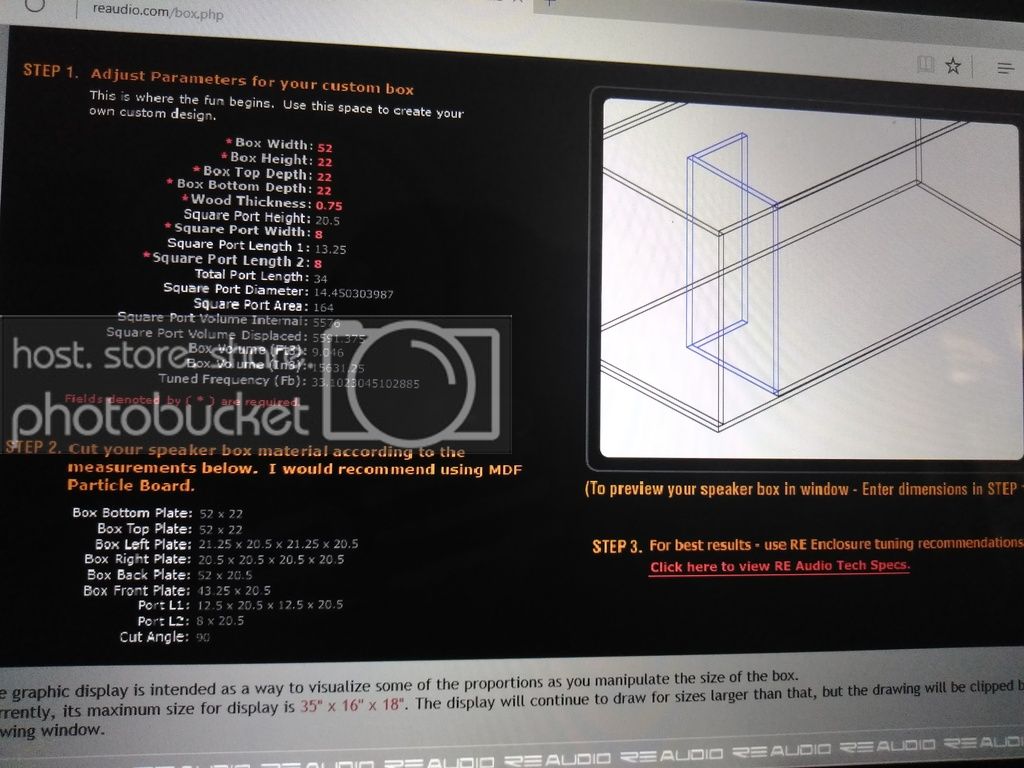1024x768 pixels.
Task: Click the Total Port Length value 34
Action: click(x=320, y=279)
